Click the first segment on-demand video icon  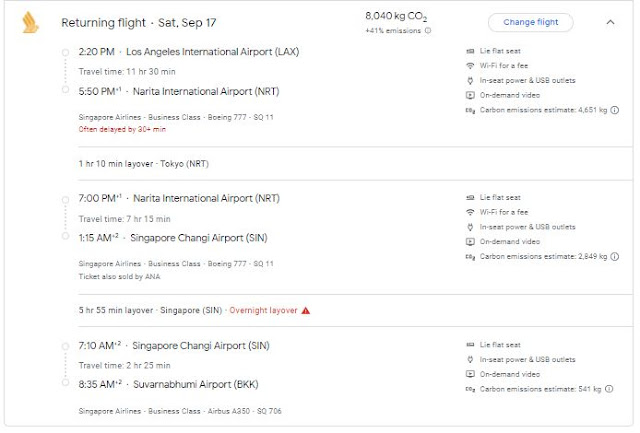pos(471,96)
